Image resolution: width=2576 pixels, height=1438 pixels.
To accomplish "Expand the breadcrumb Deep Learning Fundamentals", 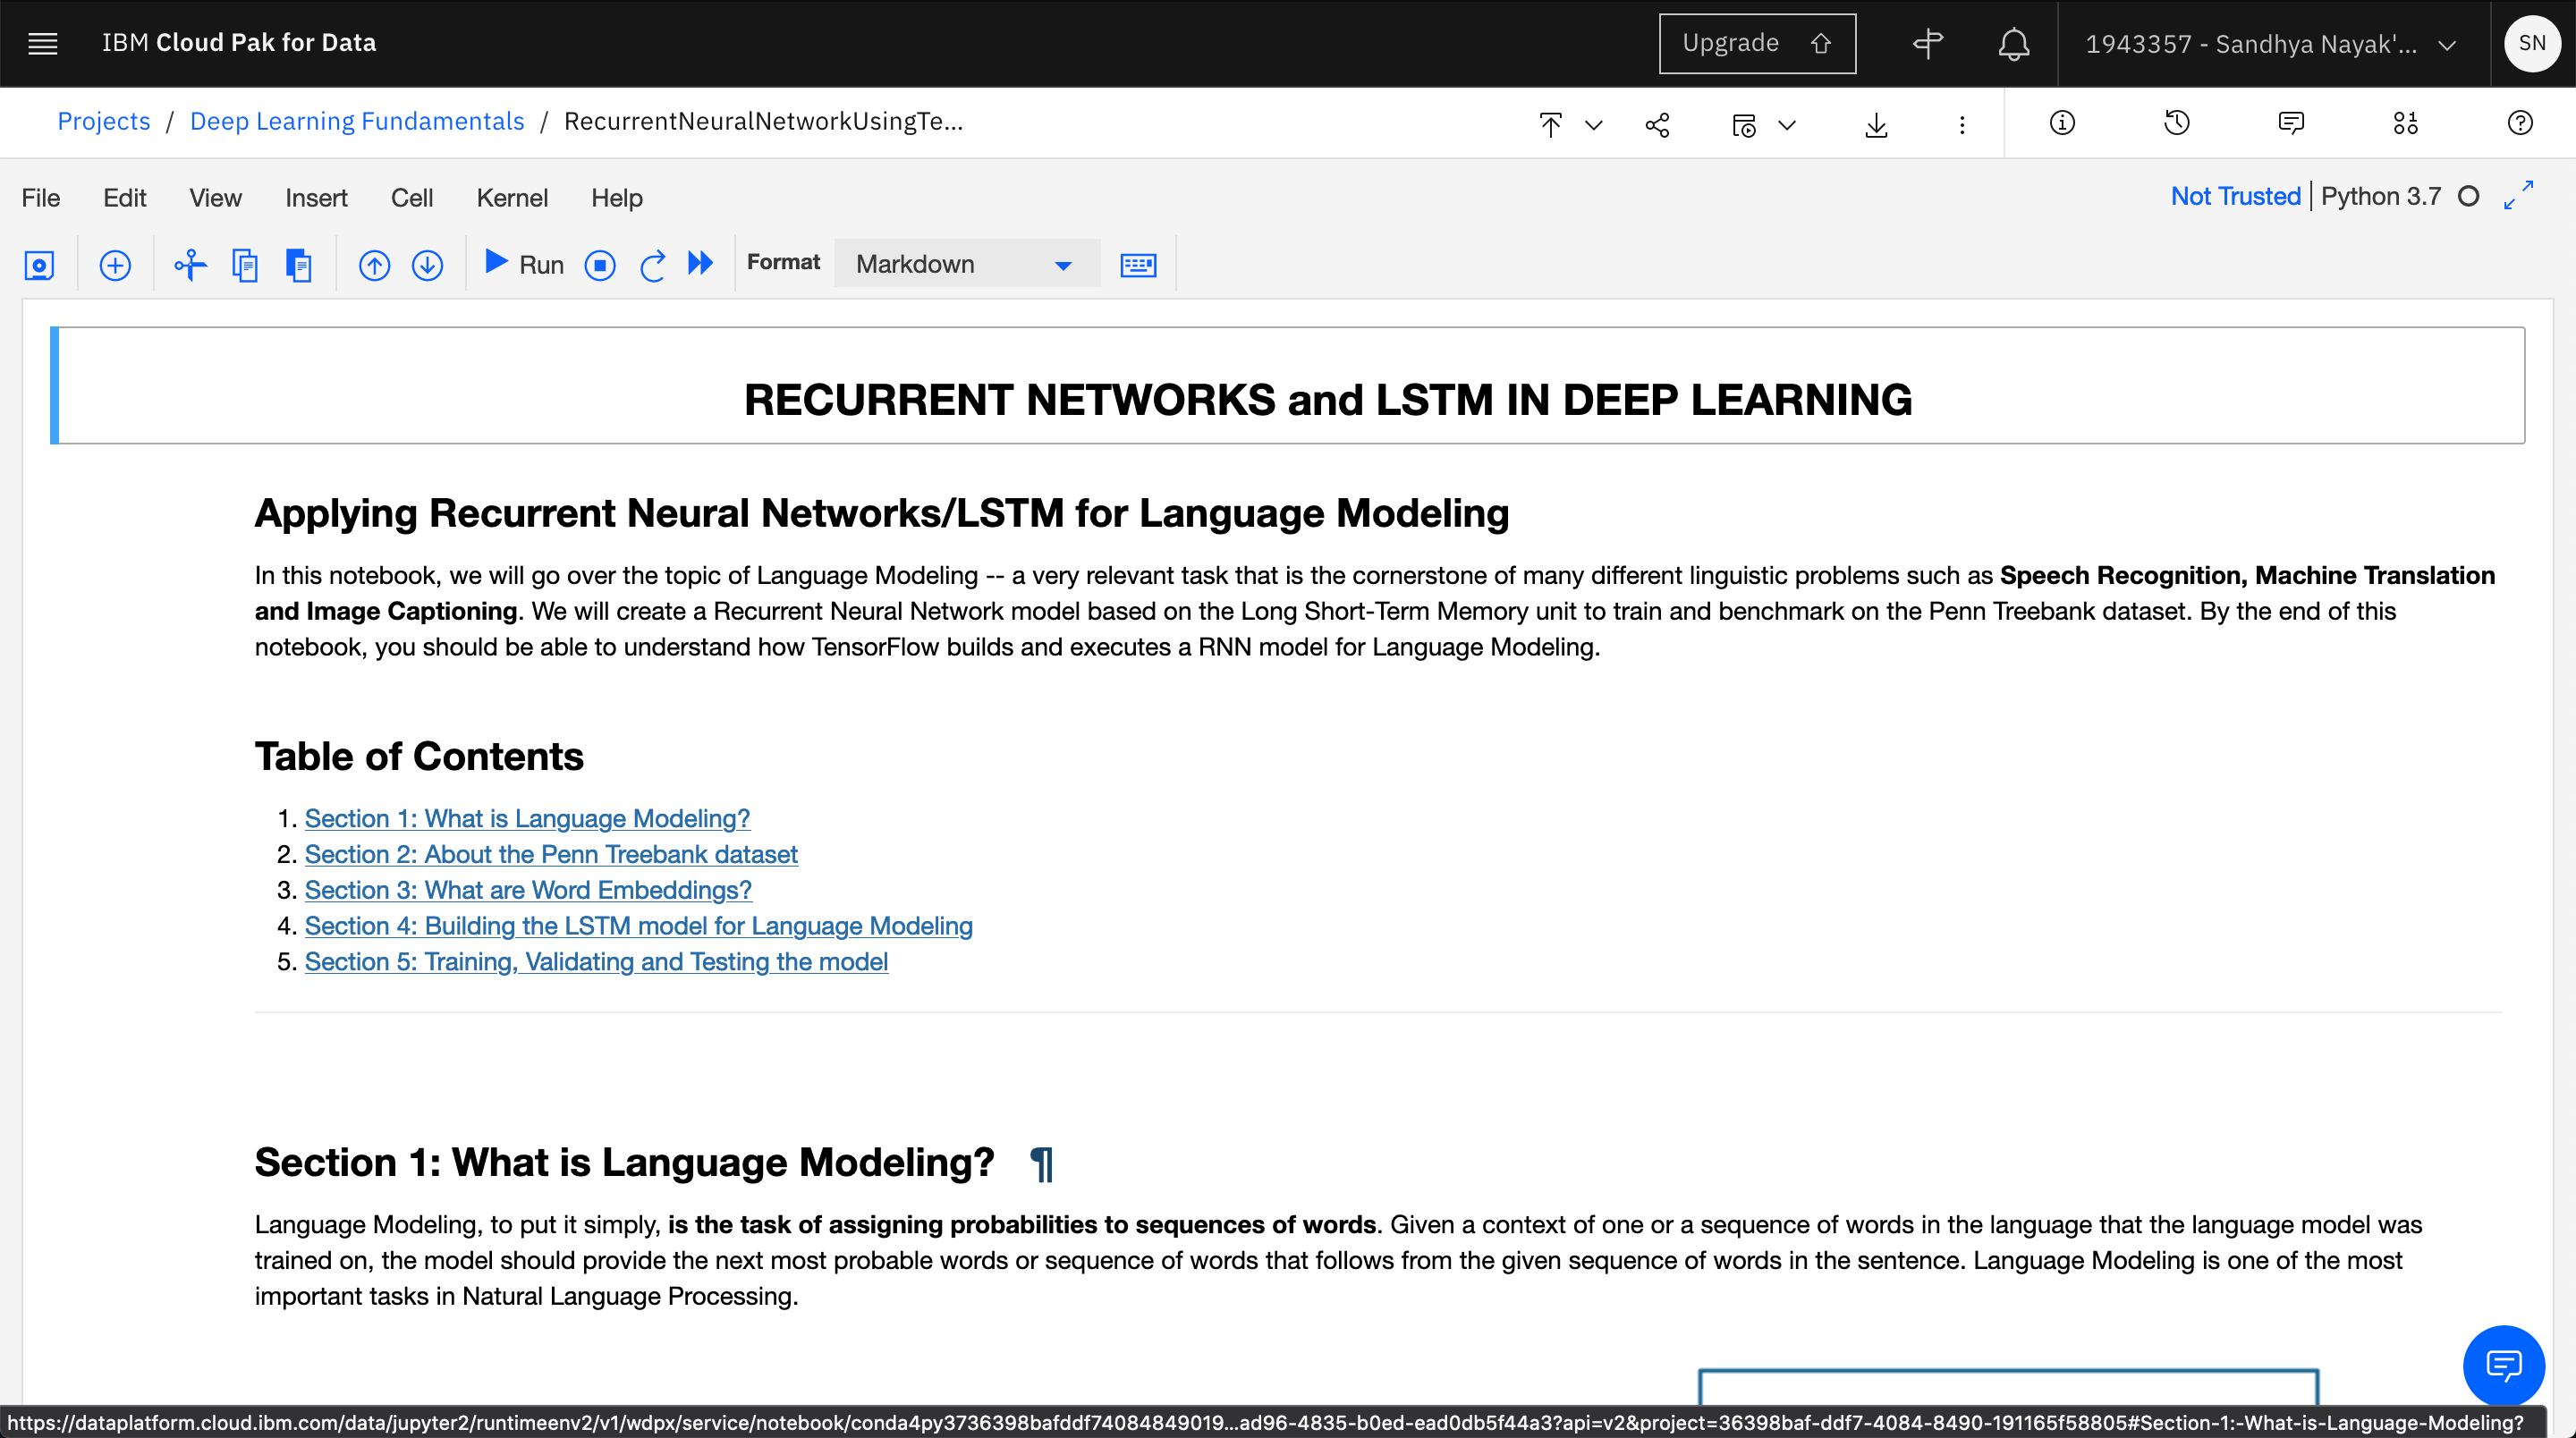I will pos(356,120).
